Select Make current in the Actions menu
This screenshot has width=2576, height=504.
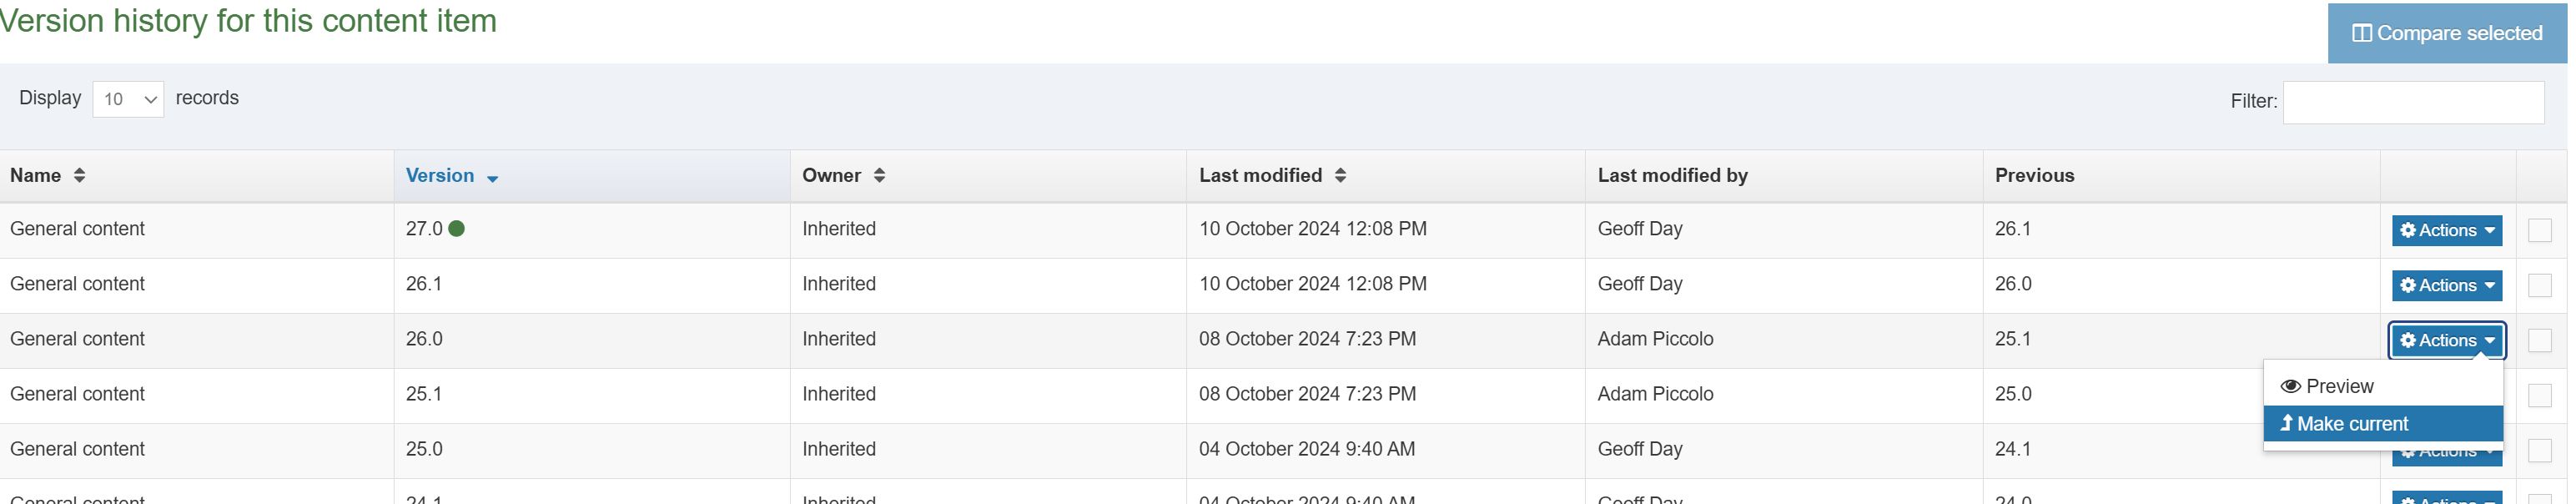[2352, 423]
